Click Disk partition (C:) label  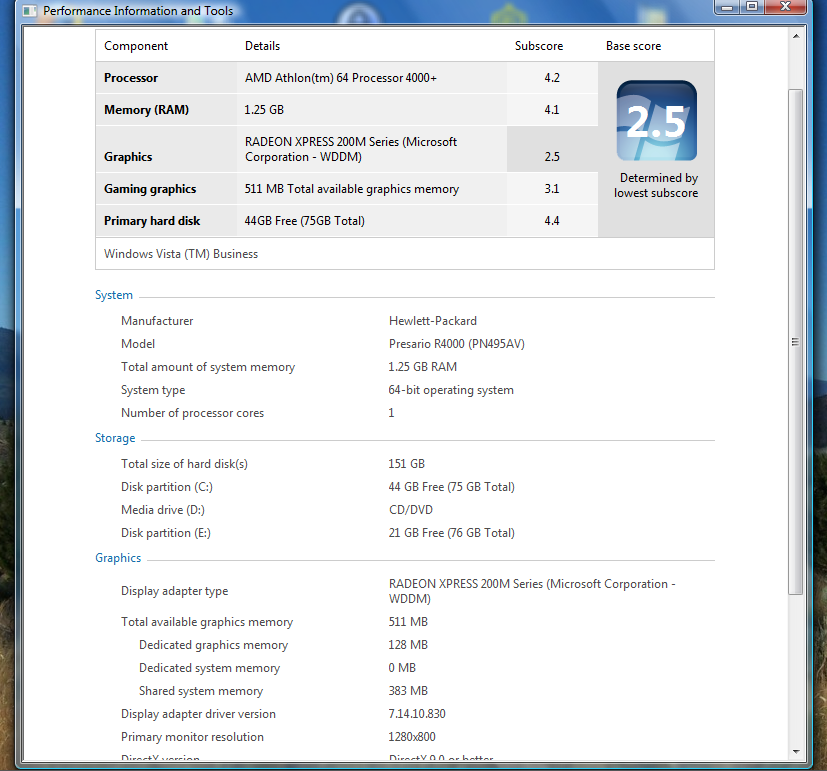click(x=167, y=487)
